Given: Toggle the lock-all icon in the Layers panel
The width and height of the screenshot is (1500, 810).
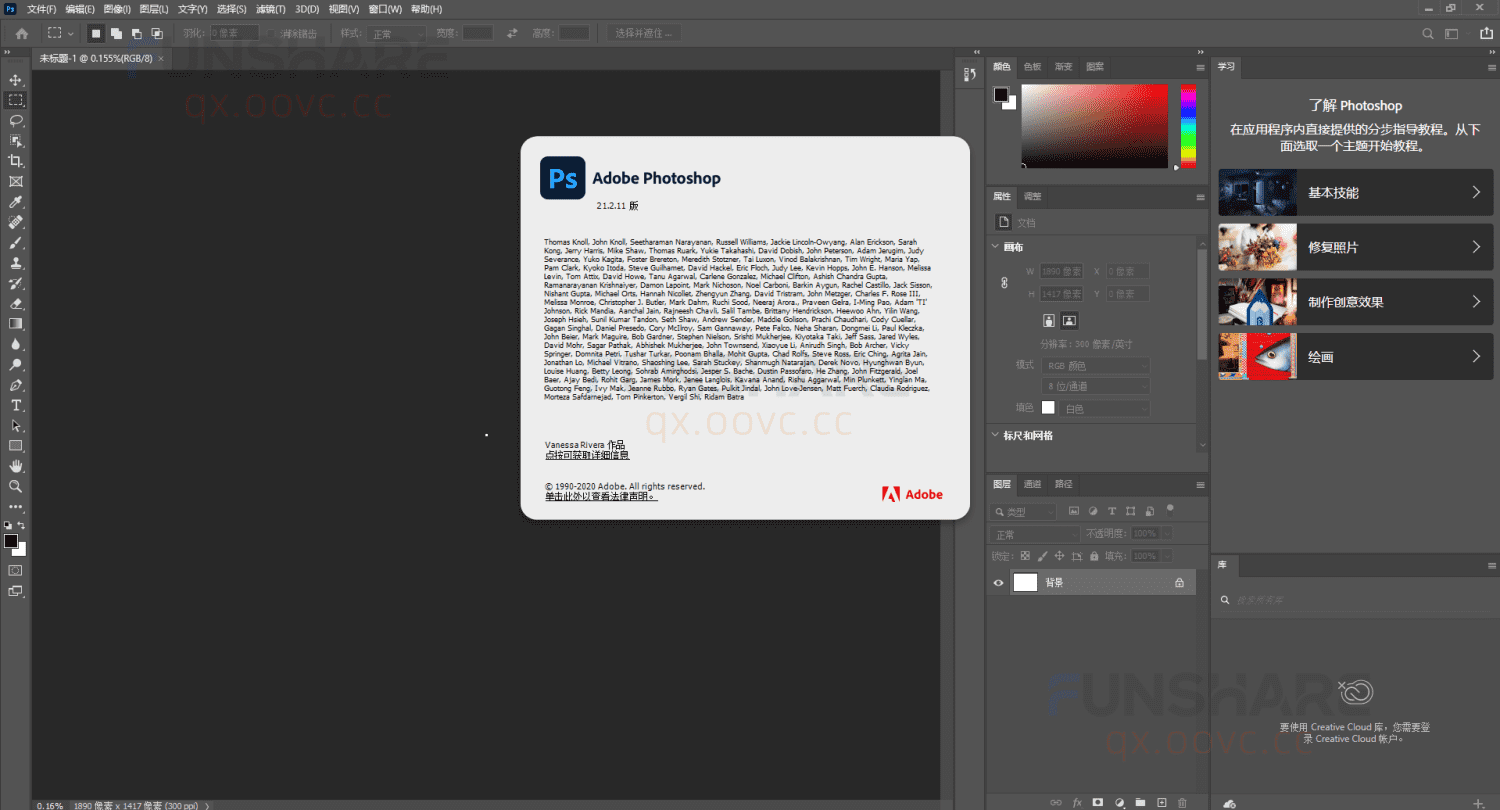Looking at the screenshot, I should click(x=1093, y=555).
